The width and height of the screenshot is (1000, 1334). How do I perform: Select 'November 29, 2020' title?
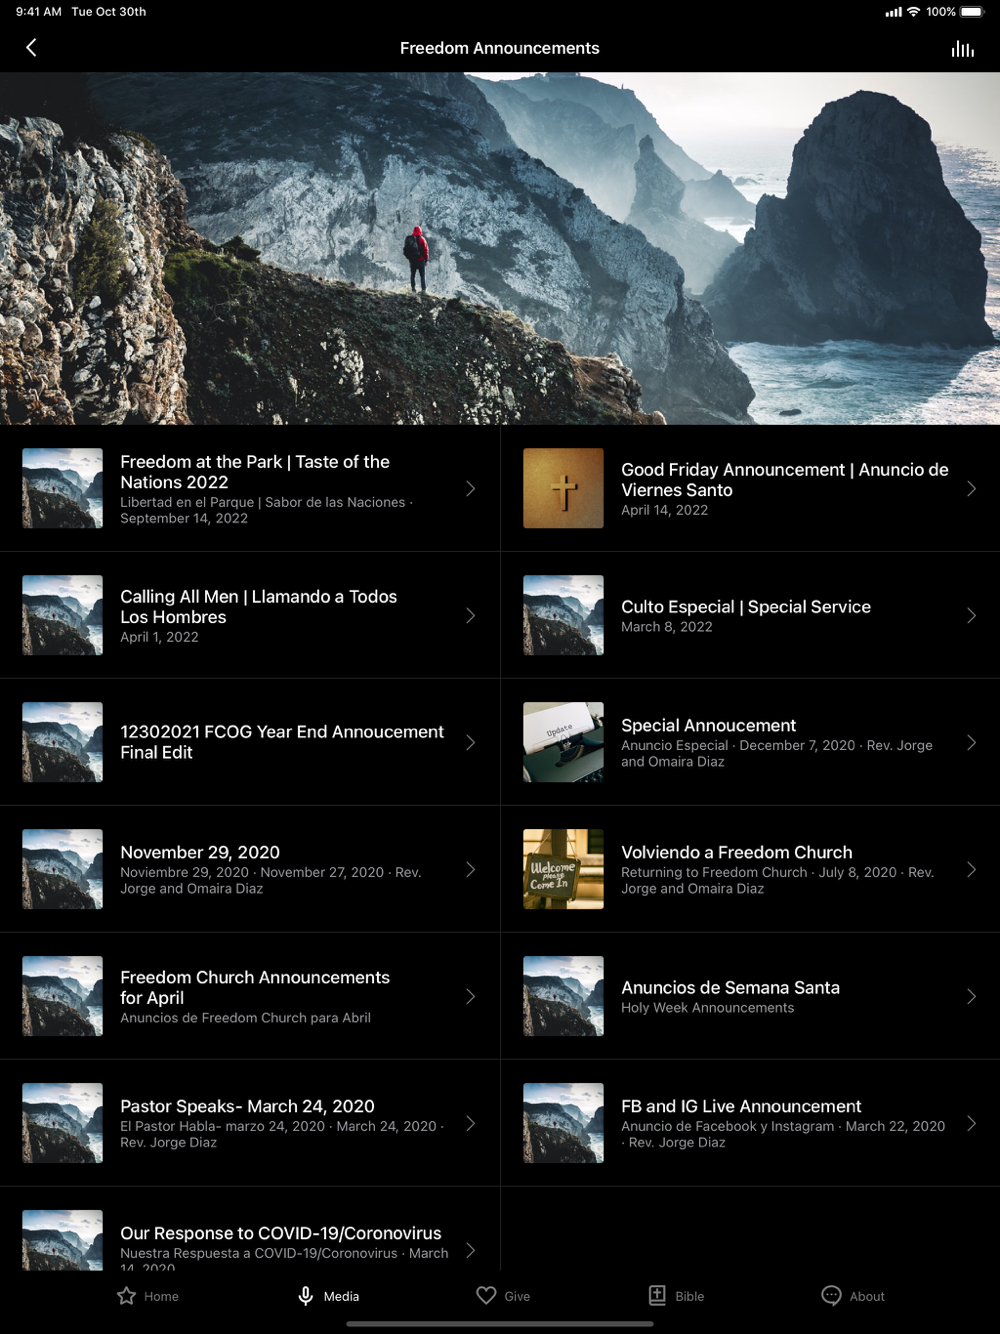[200, 852]
